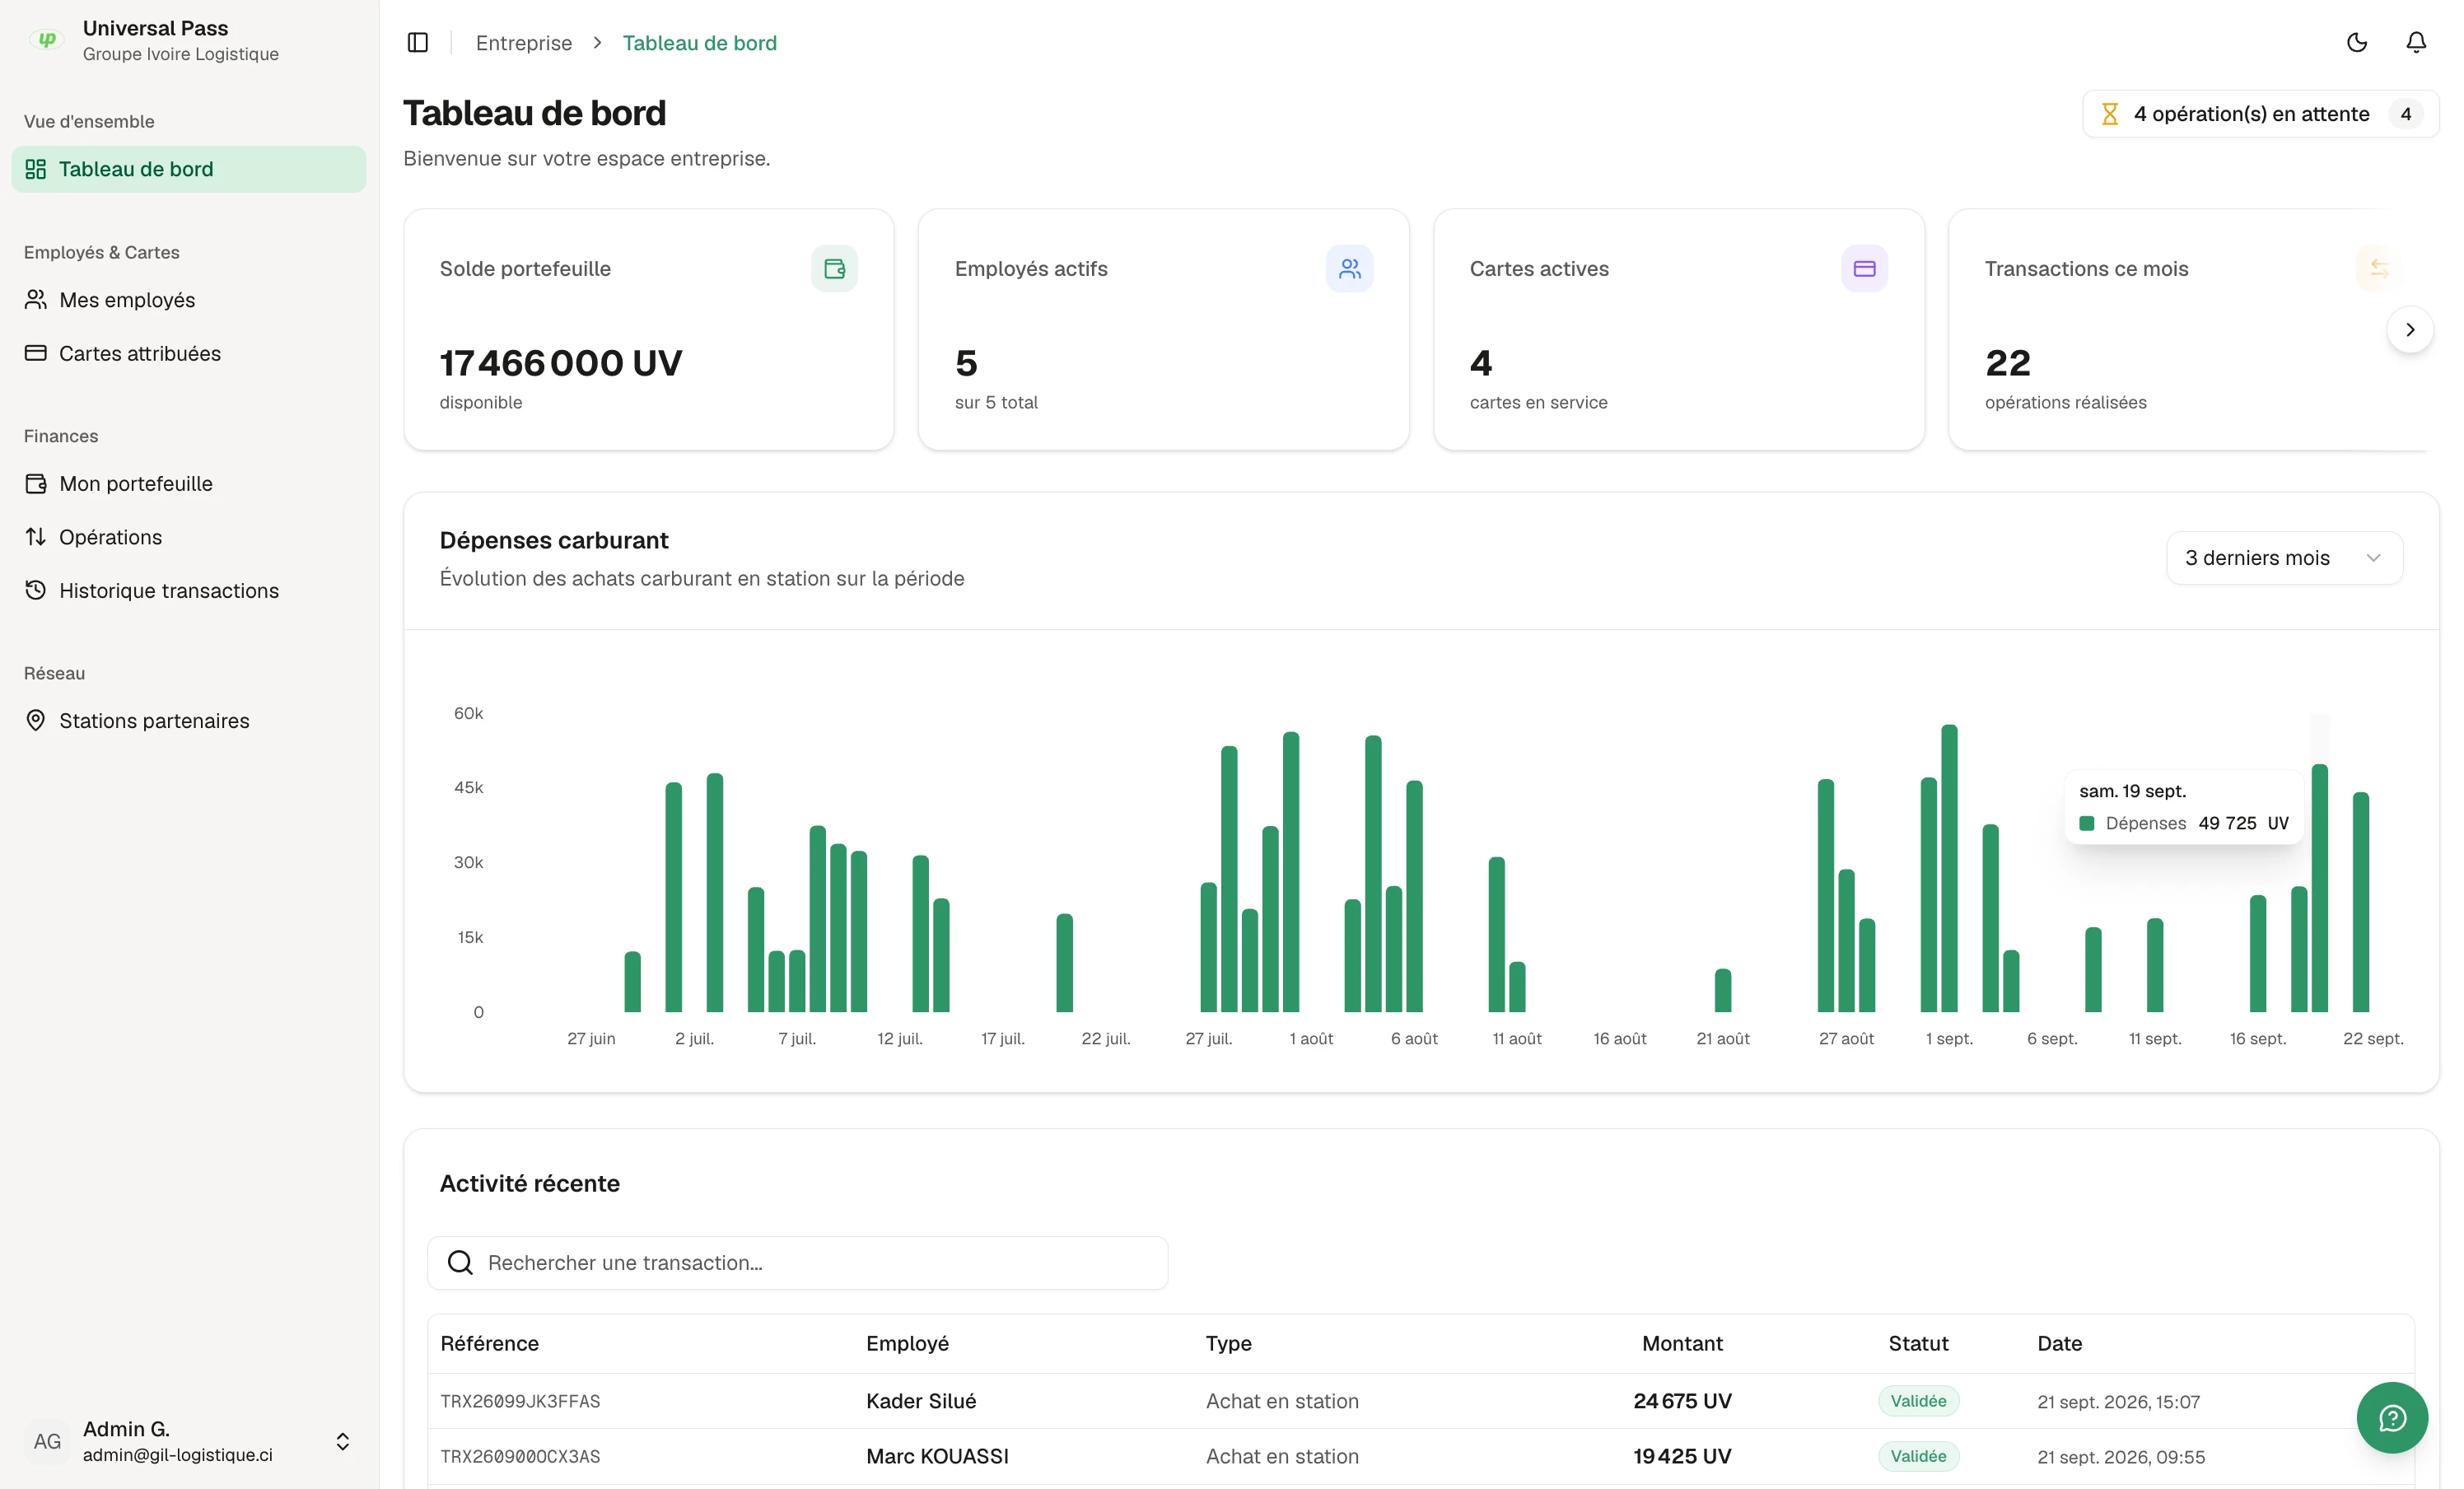This screenshot has width=2464, height=1489.
Task: Focus the Rechercher une transaction field
Action: click(x=797, y=1263)
